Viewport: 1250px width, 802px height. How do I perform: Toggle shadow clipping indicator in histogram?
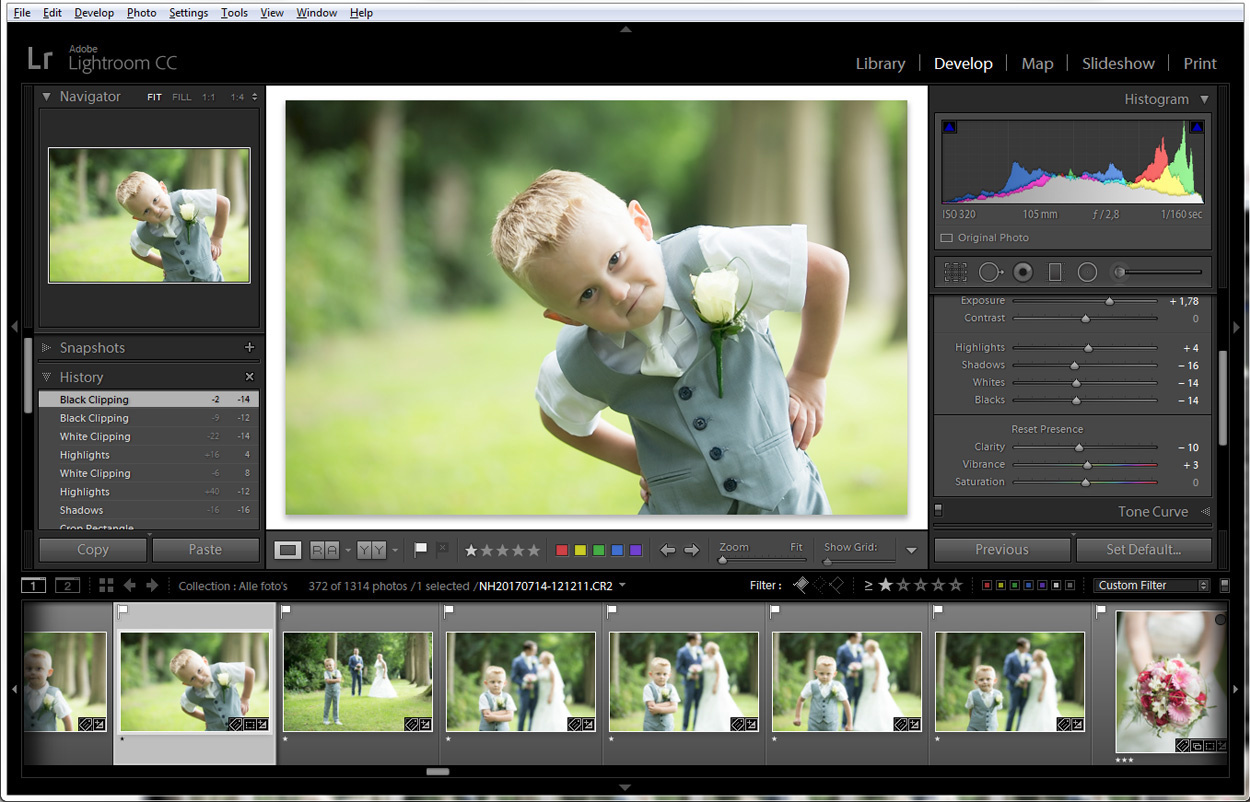click(x=950, y=127)
